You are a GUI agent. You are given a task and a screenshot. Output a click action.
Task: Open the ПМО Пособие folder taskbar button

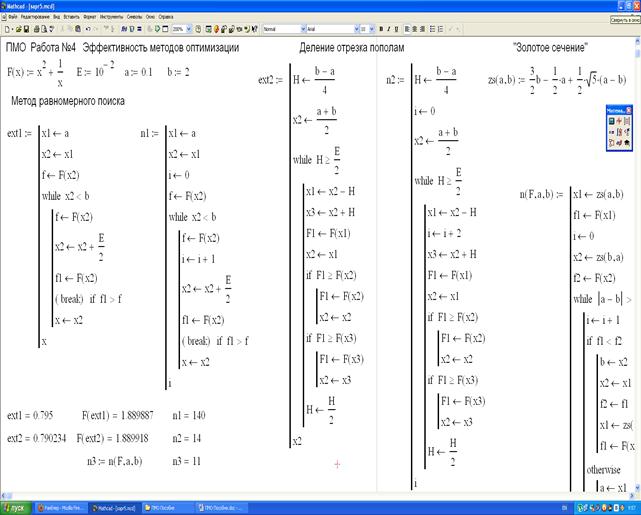coord(168,508)
